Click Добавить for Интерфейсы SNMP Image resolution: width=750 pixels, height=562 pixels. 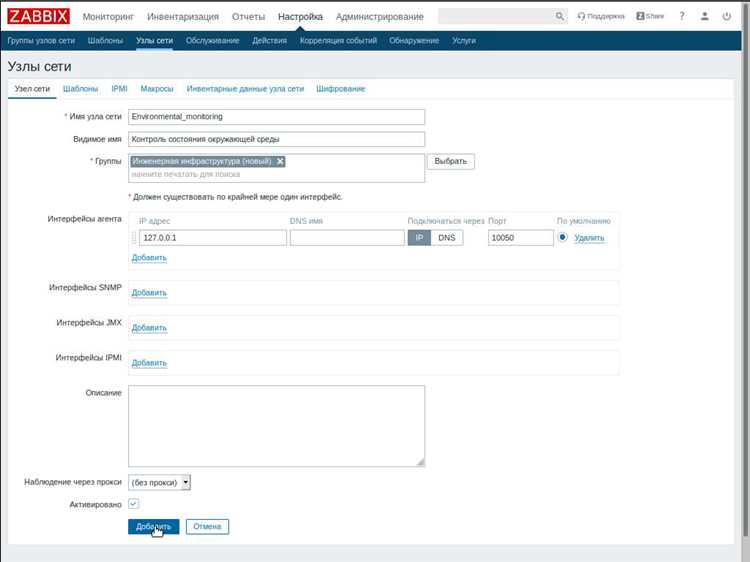(149, 293)
